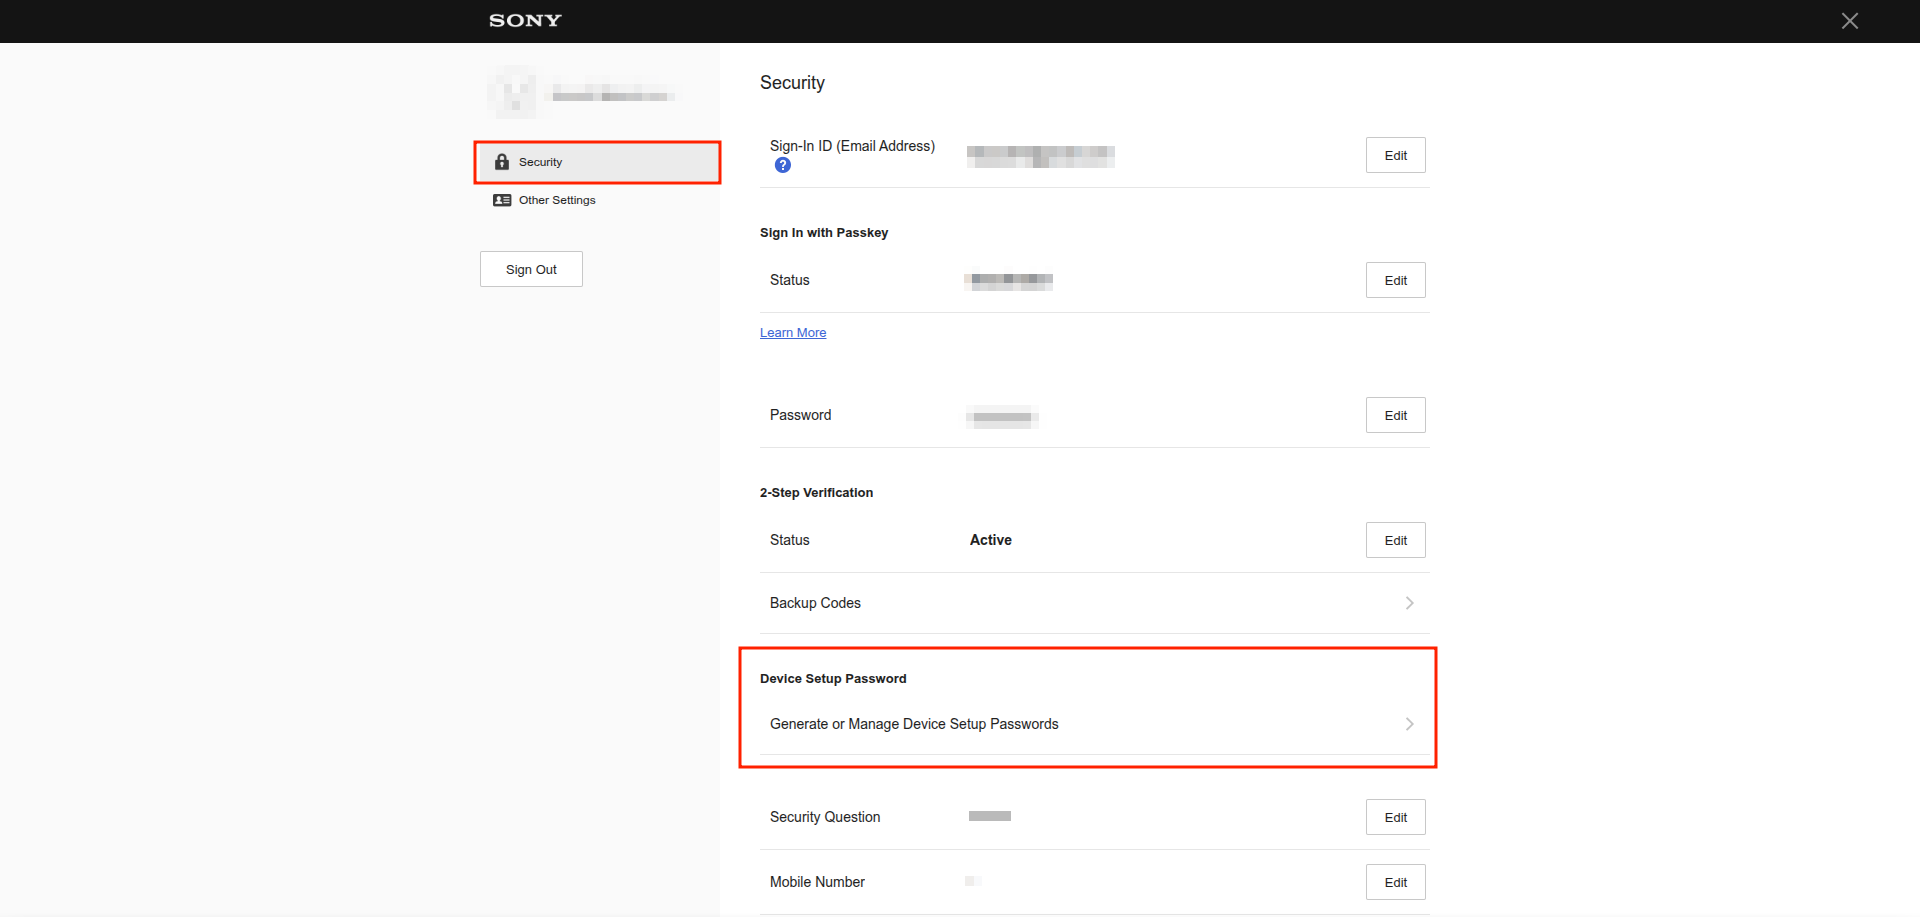The width and height of the screenshot is (1920, 917).
Task: Click the Sign-In ID (Email Address) label
Action: (852, 146)
